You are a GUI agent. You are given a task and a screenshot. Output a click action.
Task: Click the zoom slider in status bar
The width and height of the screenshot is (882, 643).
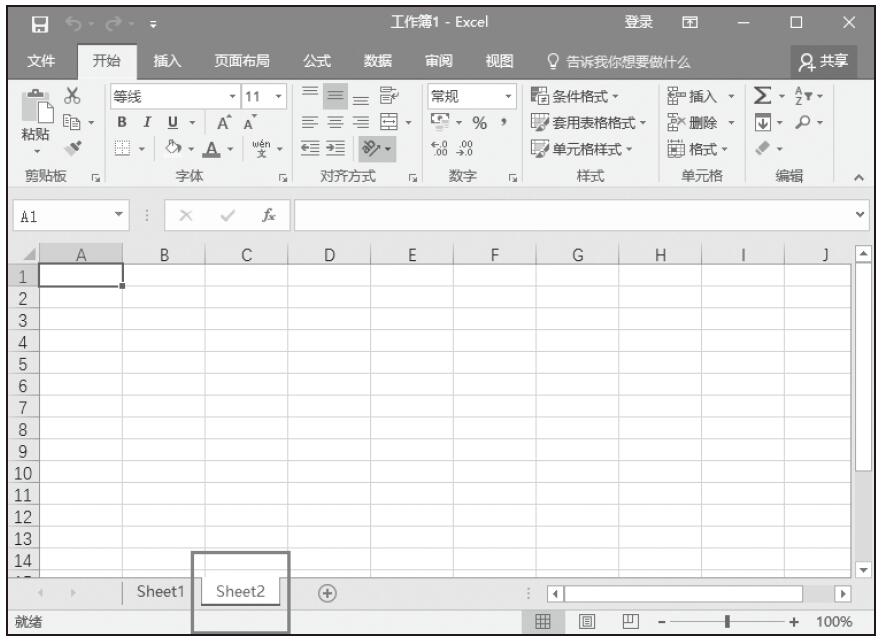pos(728,622)
